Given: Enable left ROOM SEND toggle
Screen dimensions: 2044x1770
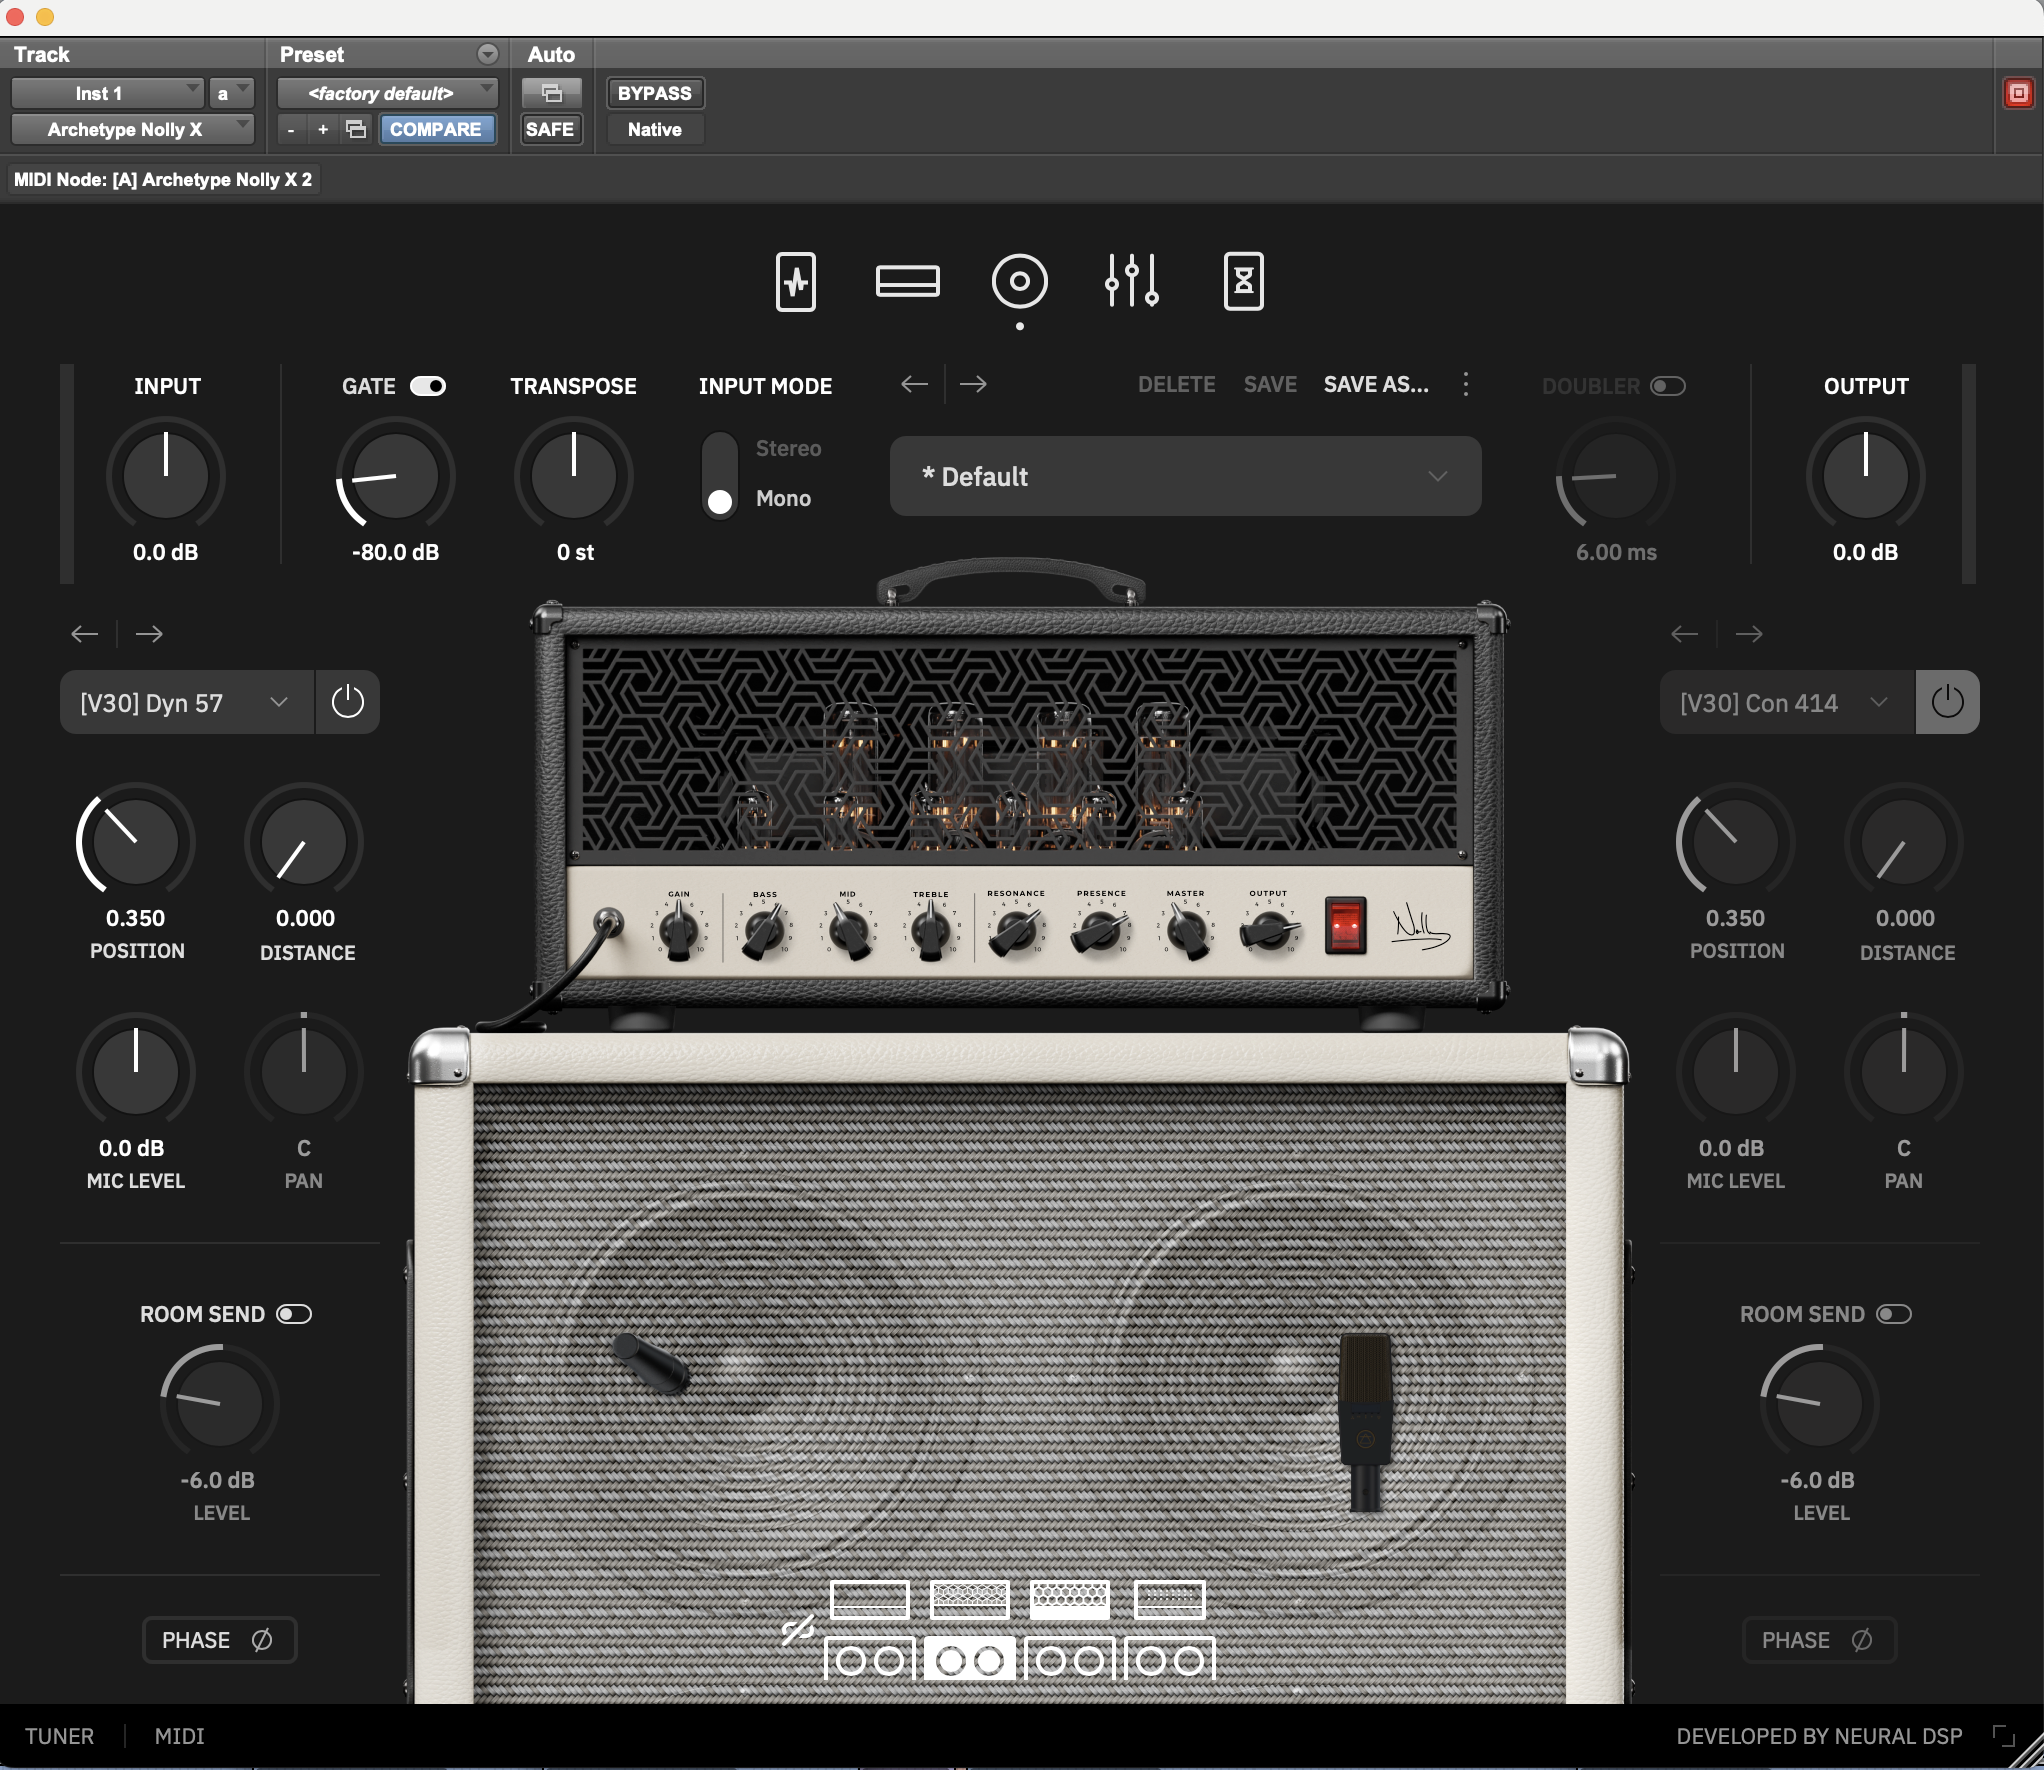Looking at the screenshot, I should 294,1314.
